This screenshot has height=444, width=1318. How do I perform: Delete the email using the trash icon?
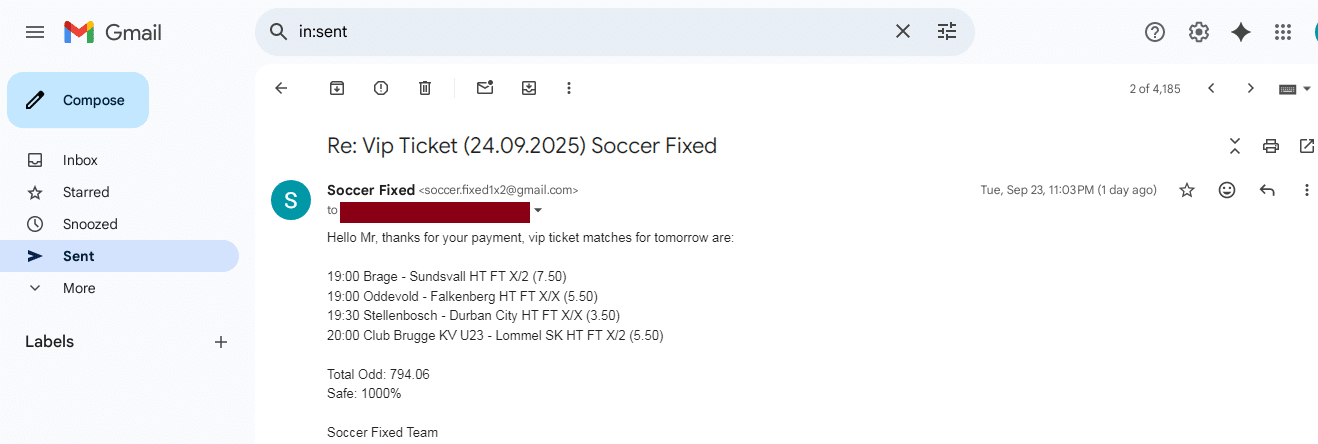pos(425,88)
